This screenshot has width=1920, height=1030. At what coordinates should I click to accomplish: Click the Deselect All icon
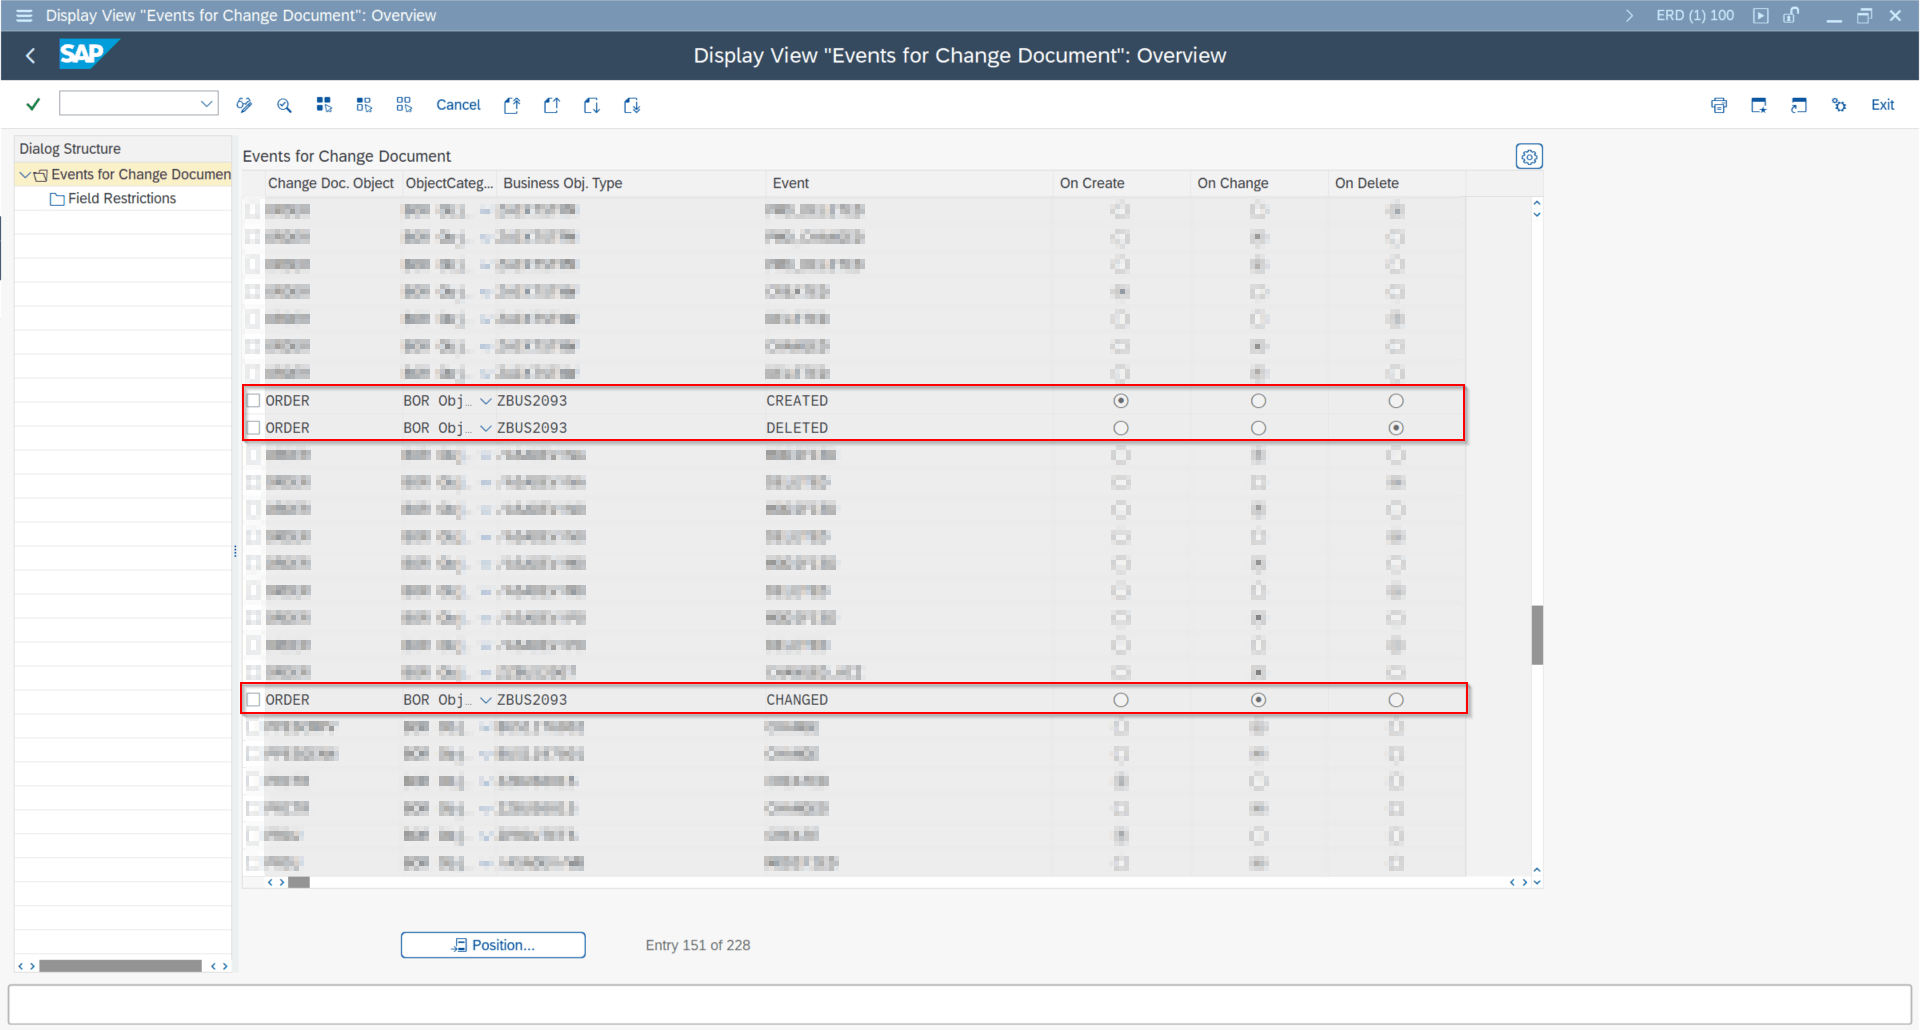click(x=404, y=105)
